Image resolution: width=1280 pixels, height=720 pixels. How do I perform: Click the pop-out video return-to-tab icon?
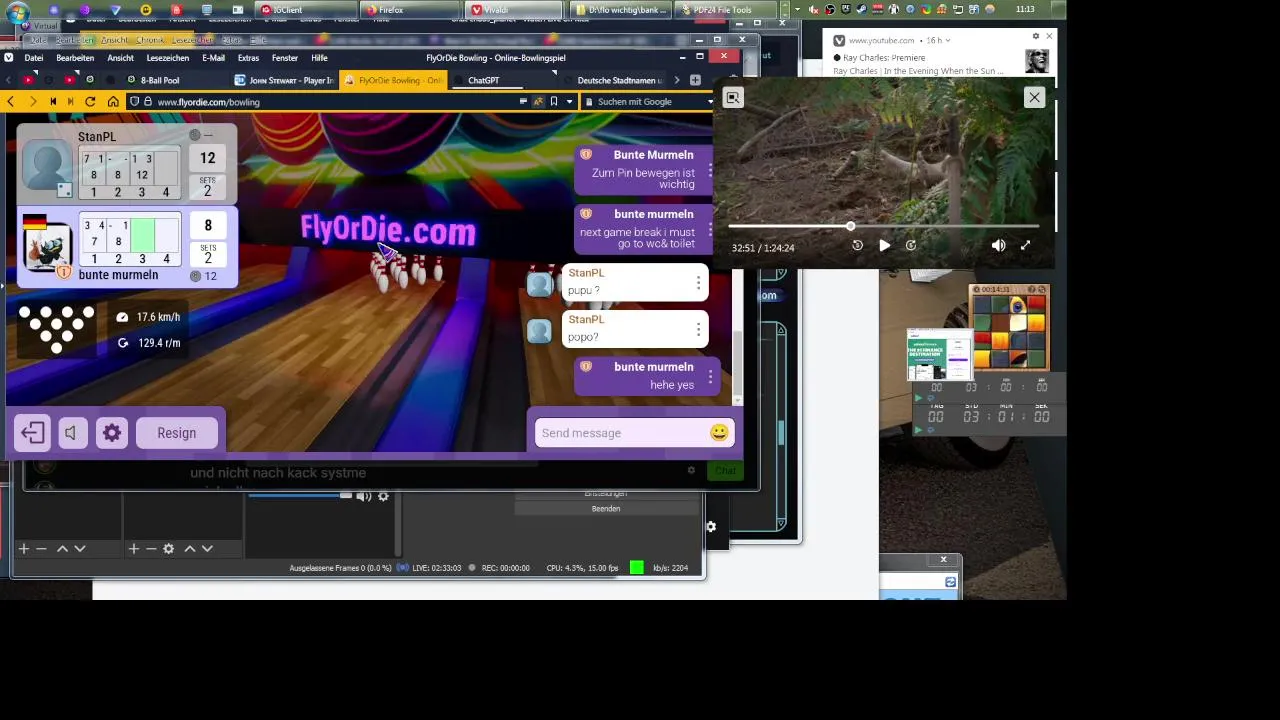(x=733, y=97)
